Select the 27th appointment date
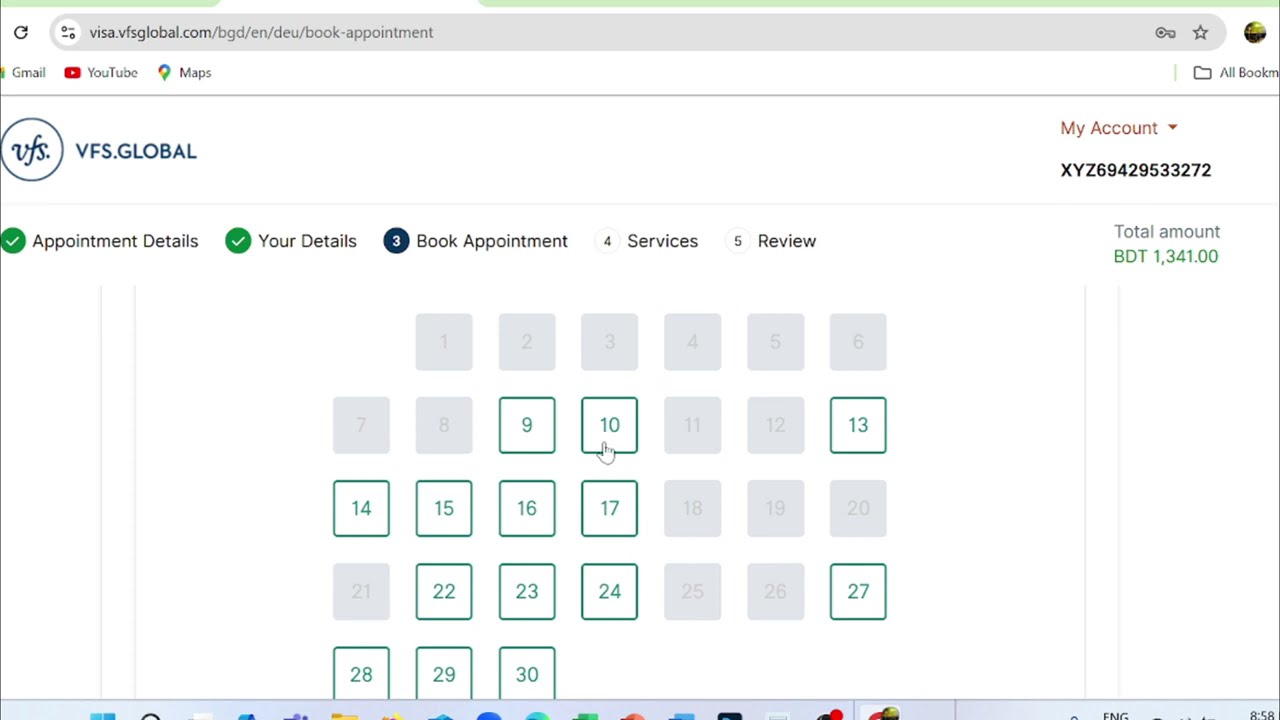Viewport: 1280px width, 720px height. 858,591
